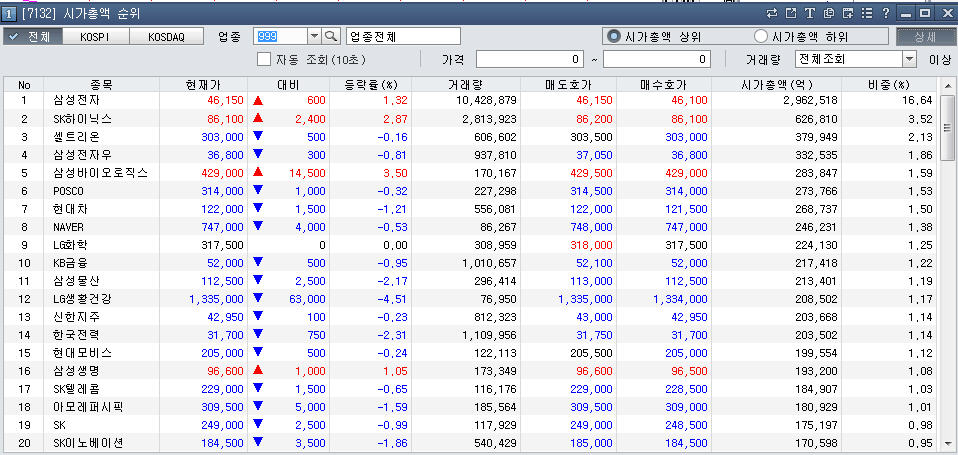
Task: Click the swap arrows icon in title bar
Action: pos(771,13)
